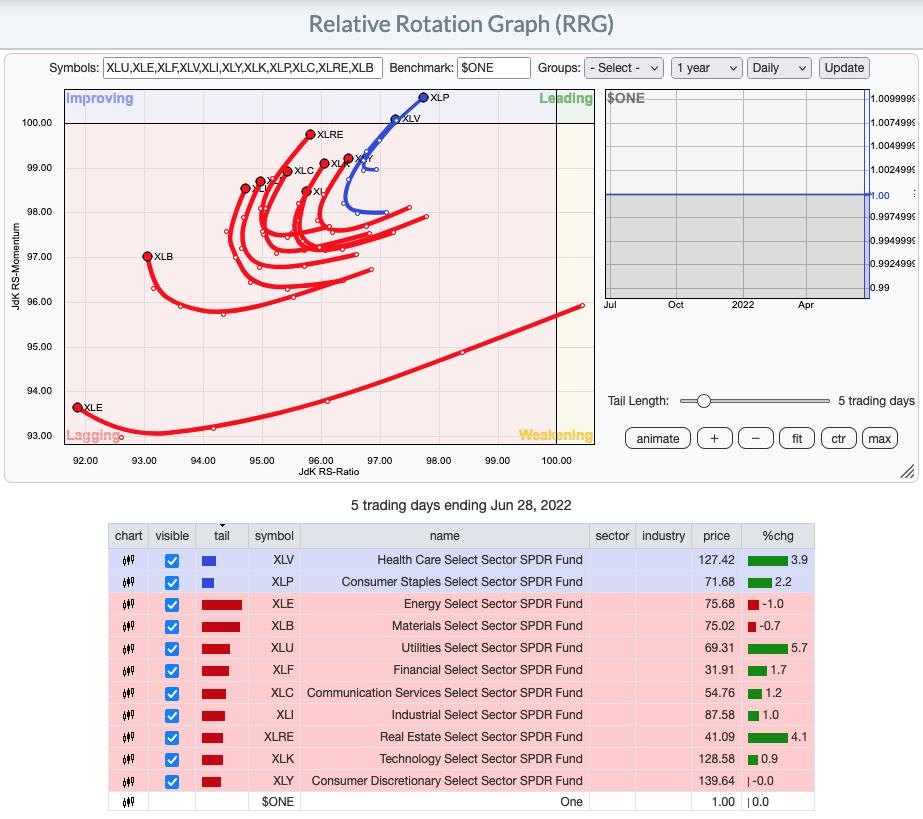Uncheck visible checkbox for XLB
Viewport: 923px width, 819px height.
tap(172, 626)
